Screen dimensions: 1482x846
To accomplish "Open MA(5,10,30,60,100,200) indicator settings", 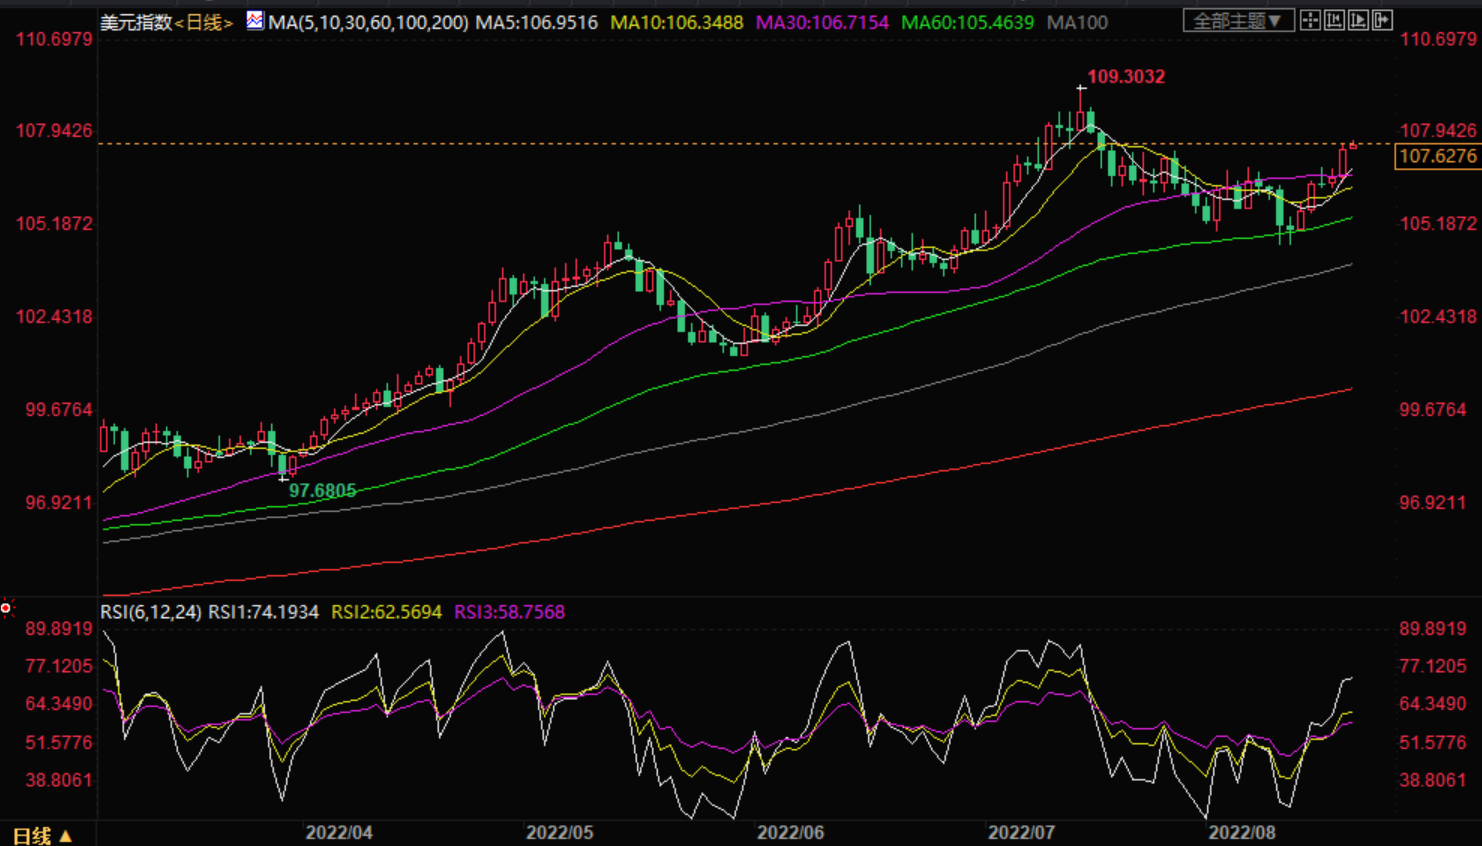I will (x=368, y=22).
